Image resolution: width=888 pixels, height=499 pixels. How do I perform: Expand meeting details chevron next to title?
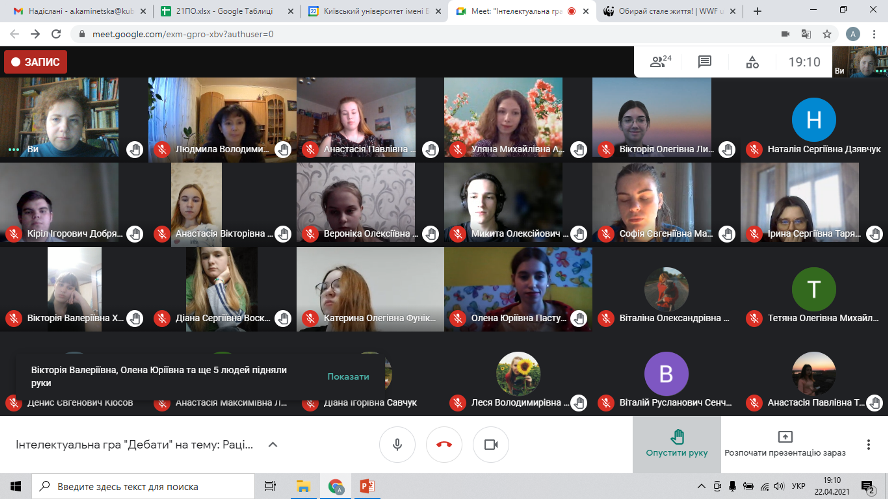[272, 445]
